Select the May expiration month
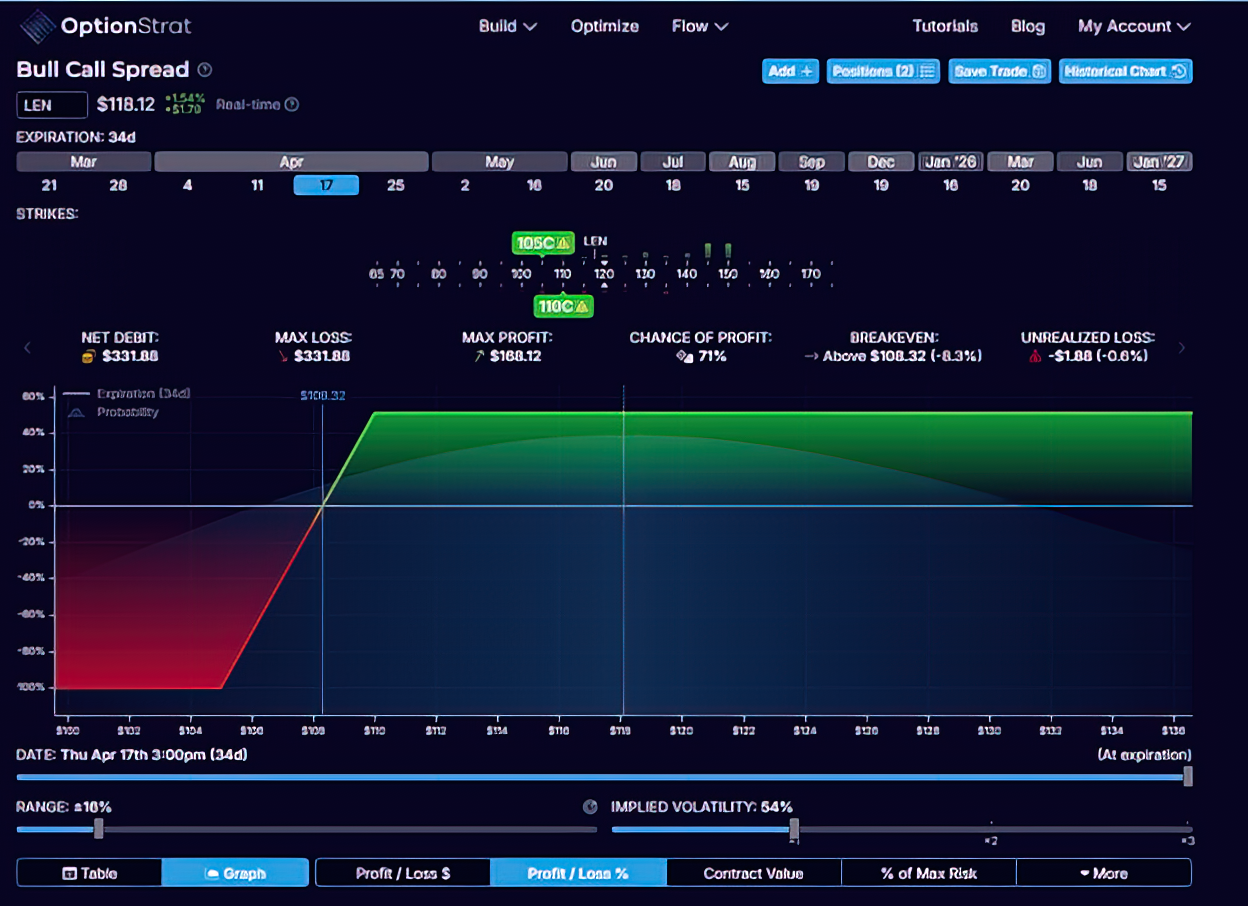This screenshot has width=1248, height=906. pyautogui.click(x=499, y=161)
